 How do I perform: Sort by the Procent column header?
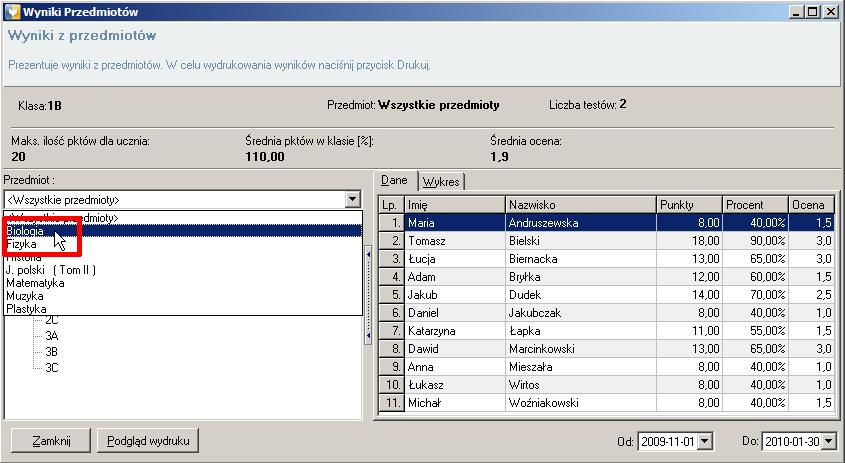click(755, 205)
